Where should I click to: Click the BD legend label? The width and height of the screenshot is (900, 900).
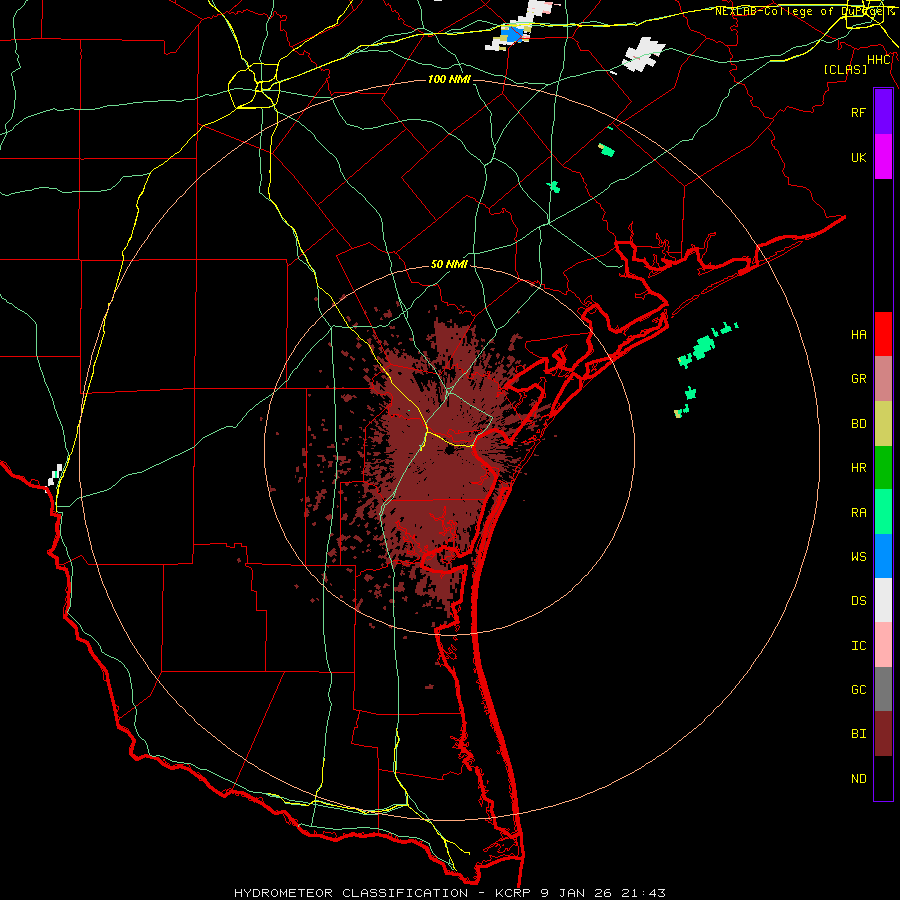point(858,424)
